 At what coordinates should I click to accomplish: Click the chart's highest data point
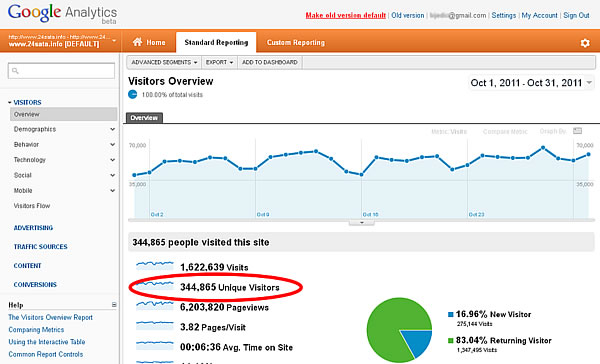543,147
